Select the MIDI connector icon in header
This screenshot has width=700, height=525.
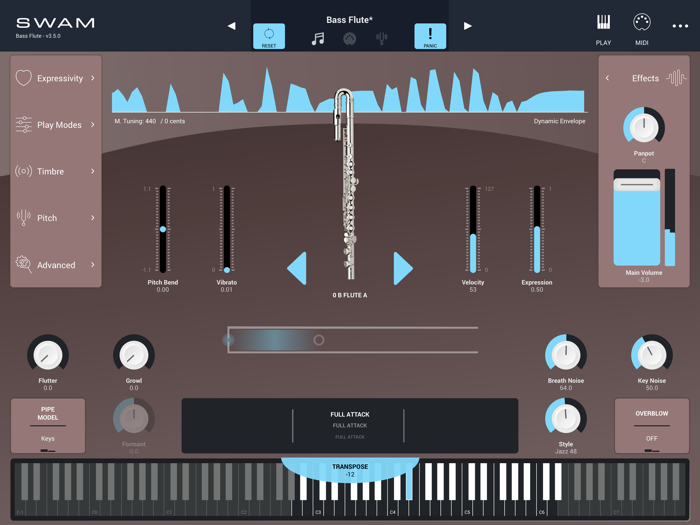coord(350,39)
